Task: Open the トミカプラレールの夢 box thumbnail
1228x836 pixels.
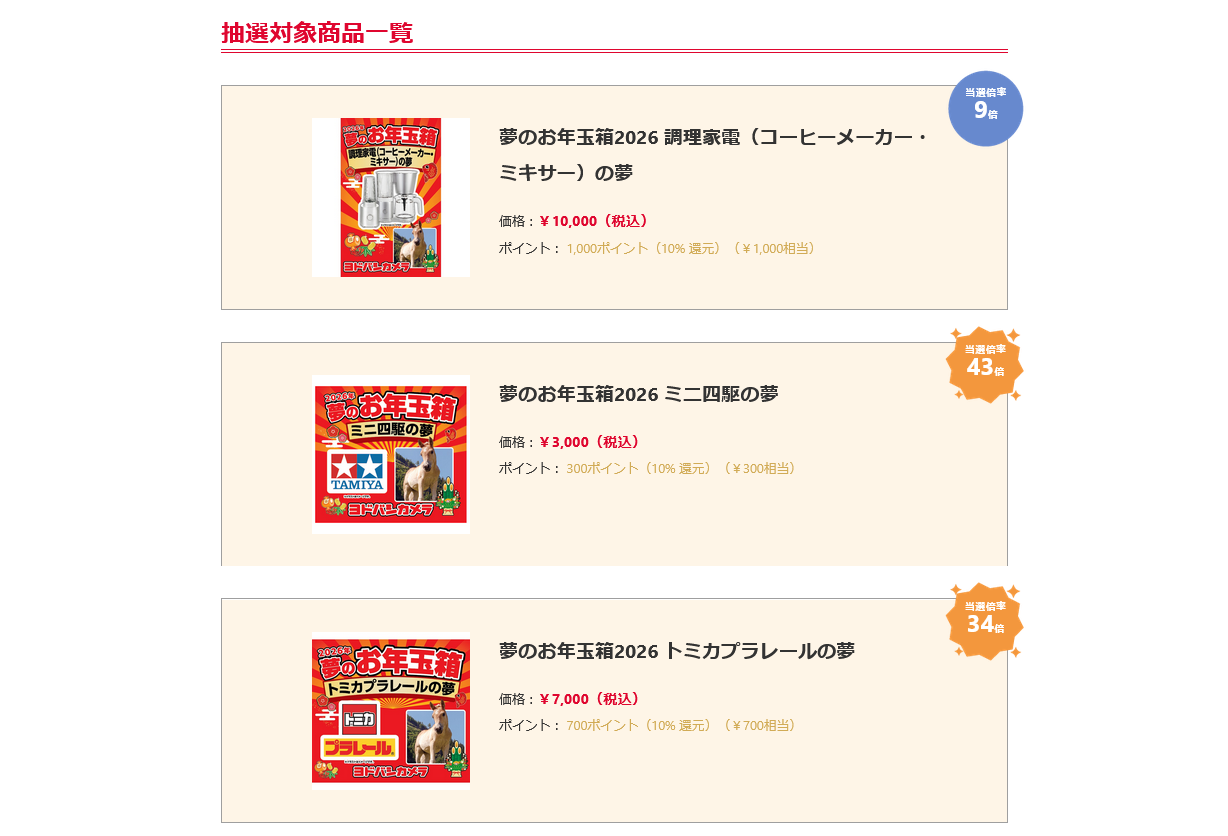Action: 391,711
